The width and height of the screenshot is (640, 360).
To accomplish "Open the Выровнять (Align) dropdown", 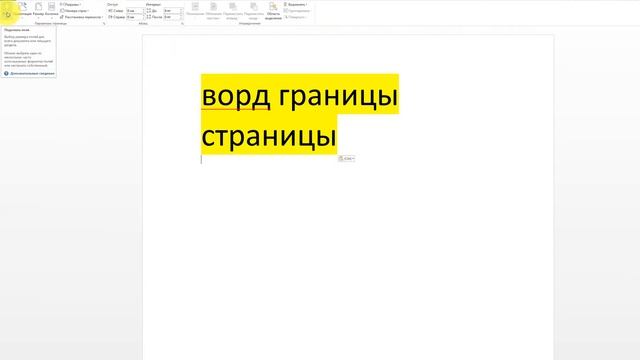I will [x=296, y=4].
